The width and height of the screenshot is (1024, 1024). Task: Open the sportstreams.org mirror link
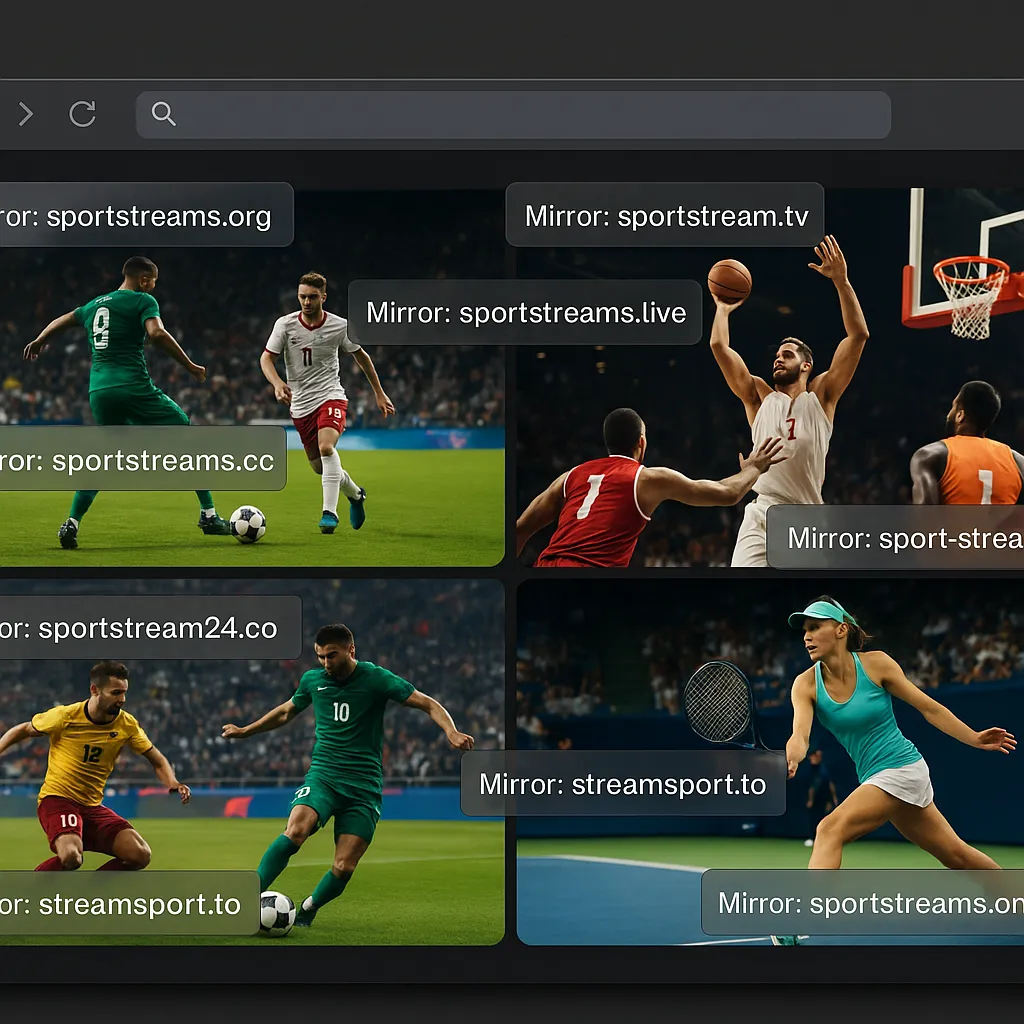(x=145, y=215)
